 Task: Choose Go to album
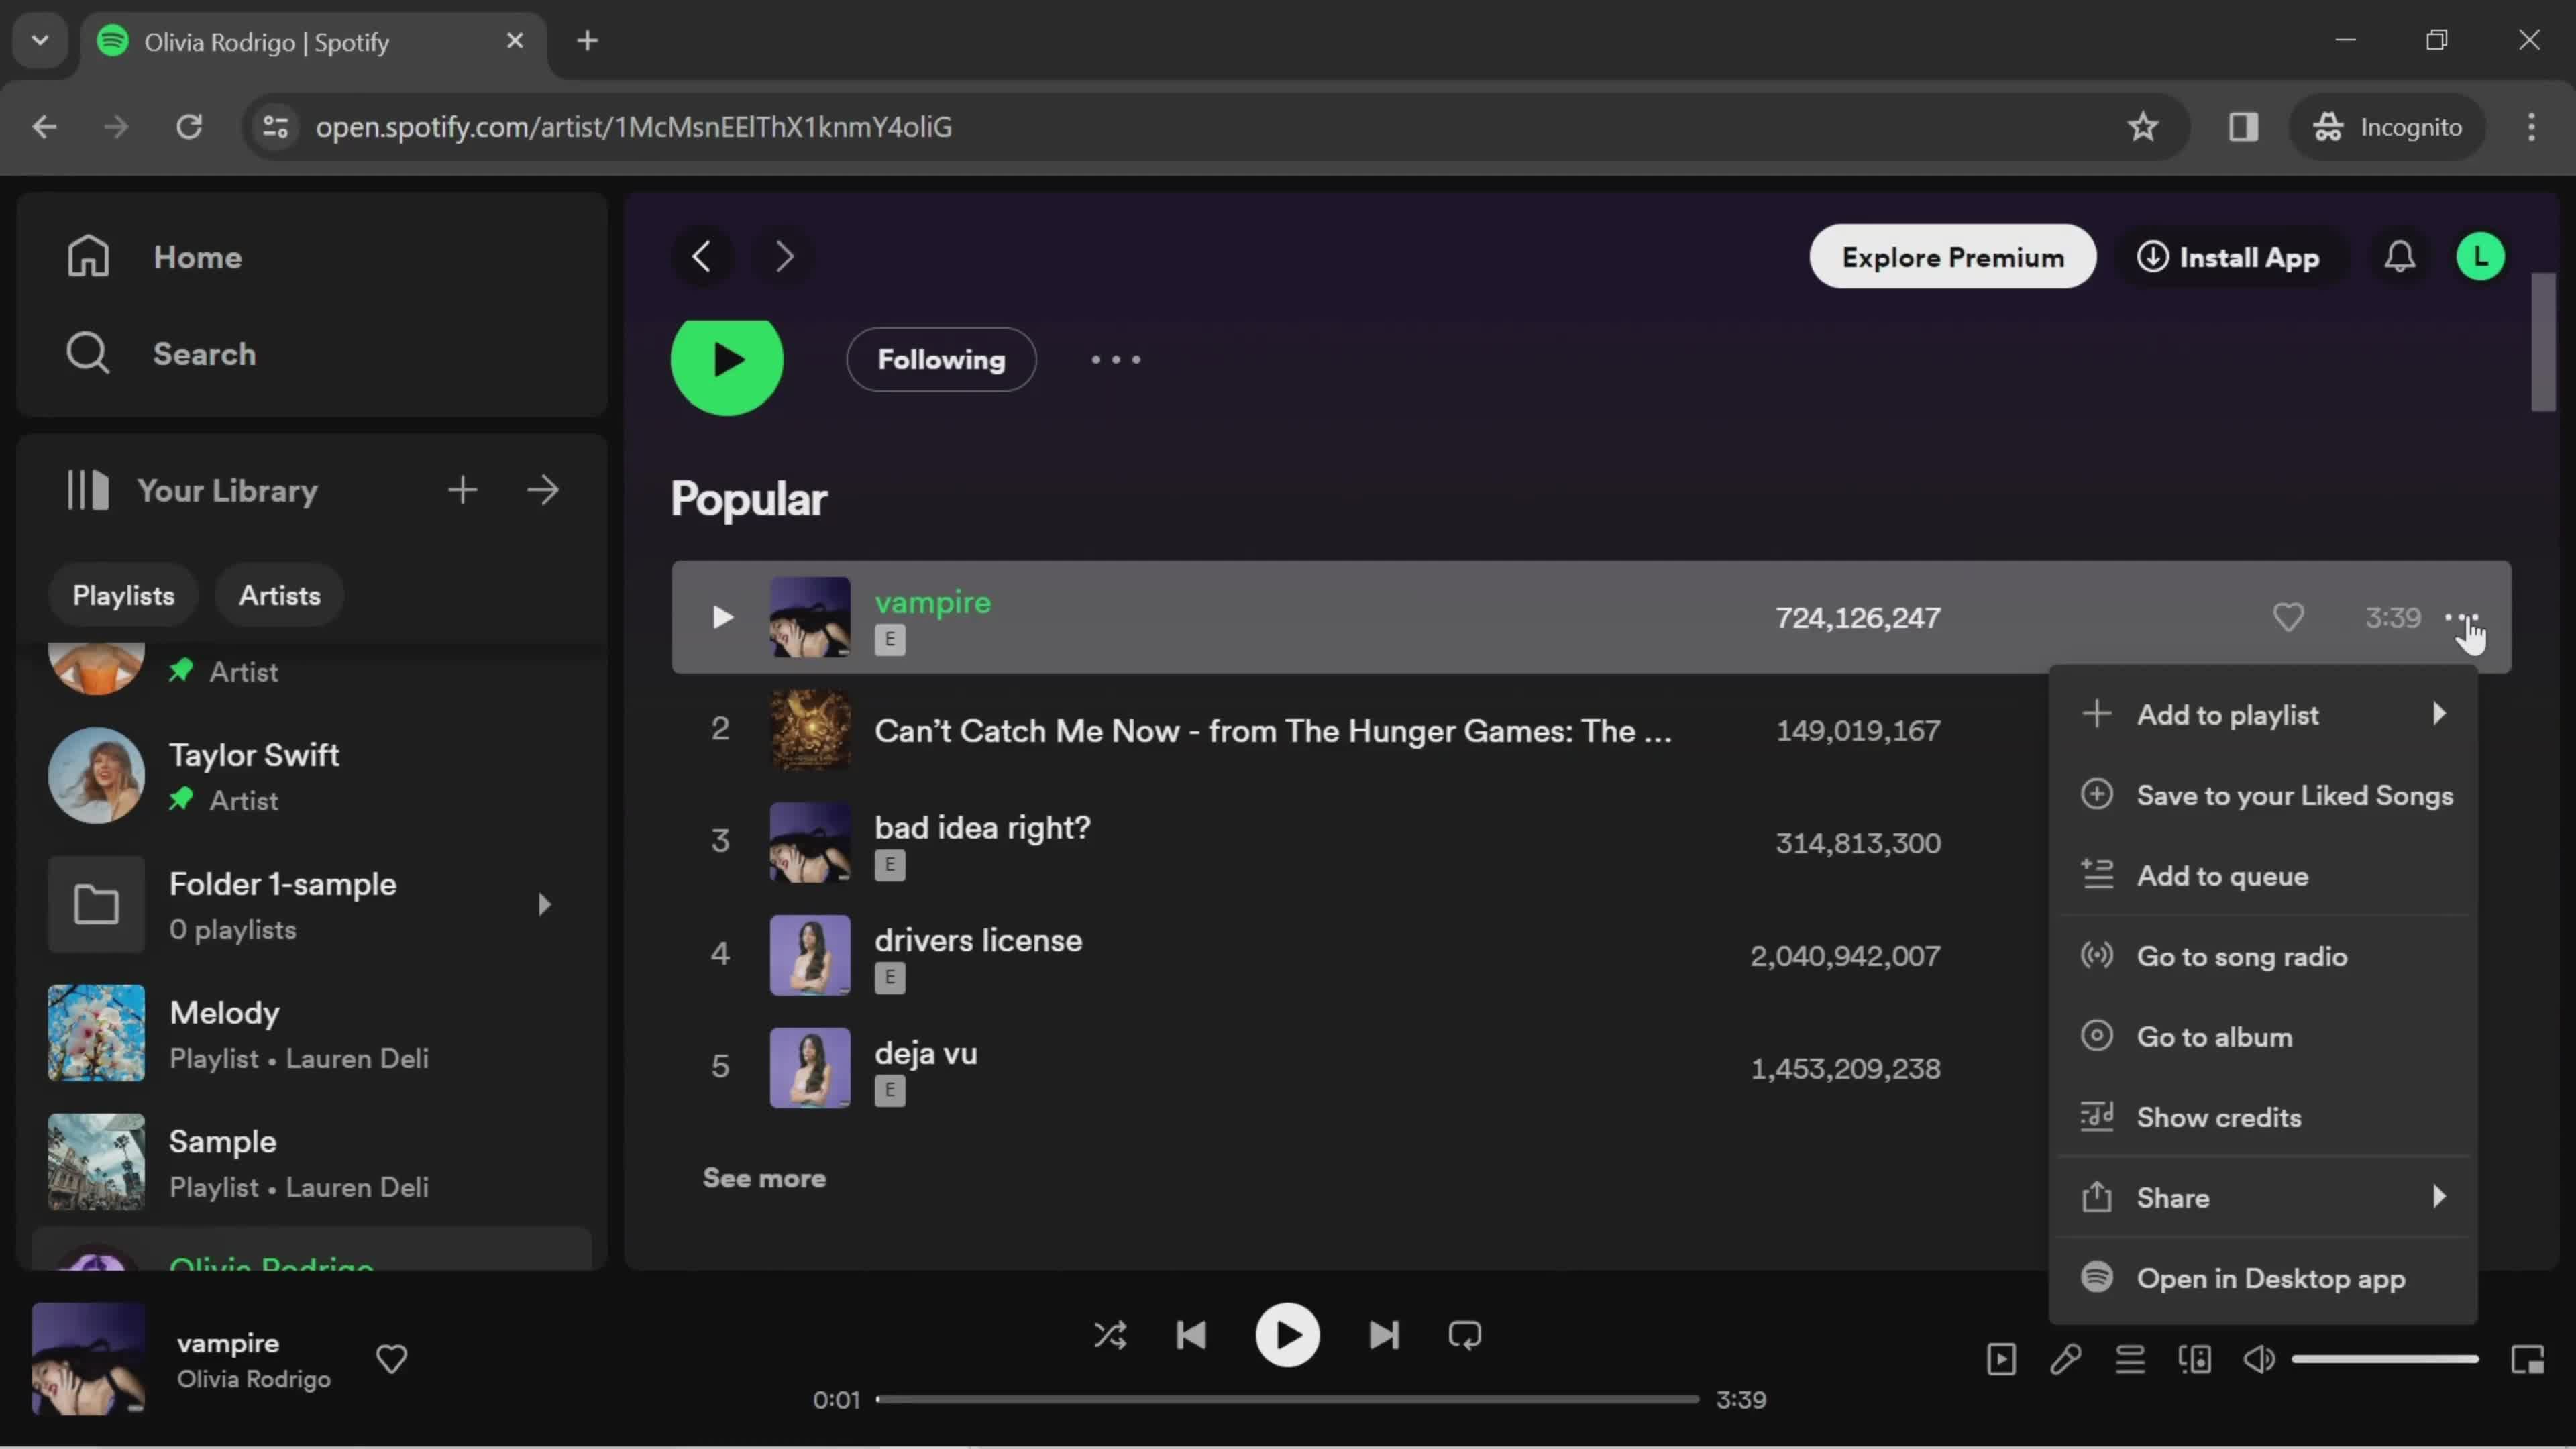pyautogui.click(x=2264, y=1037)
